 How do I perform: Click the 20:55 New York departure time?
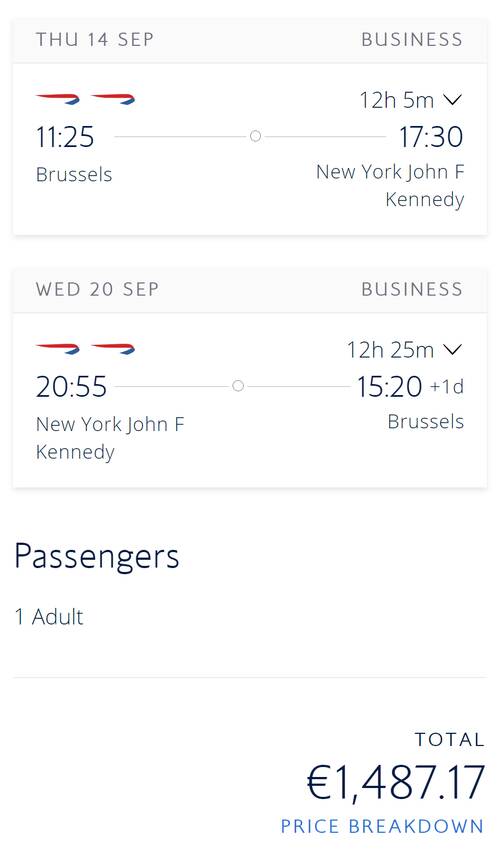71,387
